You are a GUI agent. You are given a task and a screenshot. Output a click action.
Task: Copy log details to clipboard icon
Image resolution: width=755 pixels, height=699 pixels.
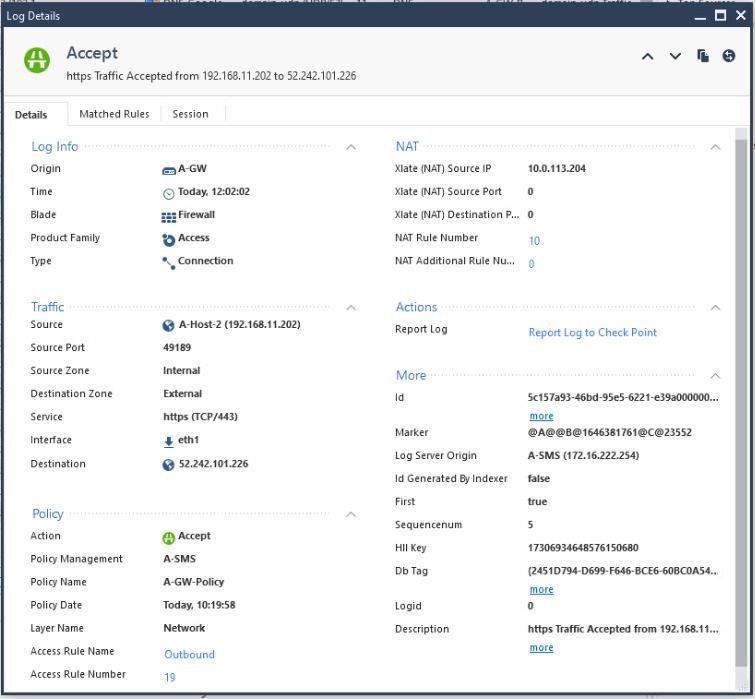(x=703, y=56)
